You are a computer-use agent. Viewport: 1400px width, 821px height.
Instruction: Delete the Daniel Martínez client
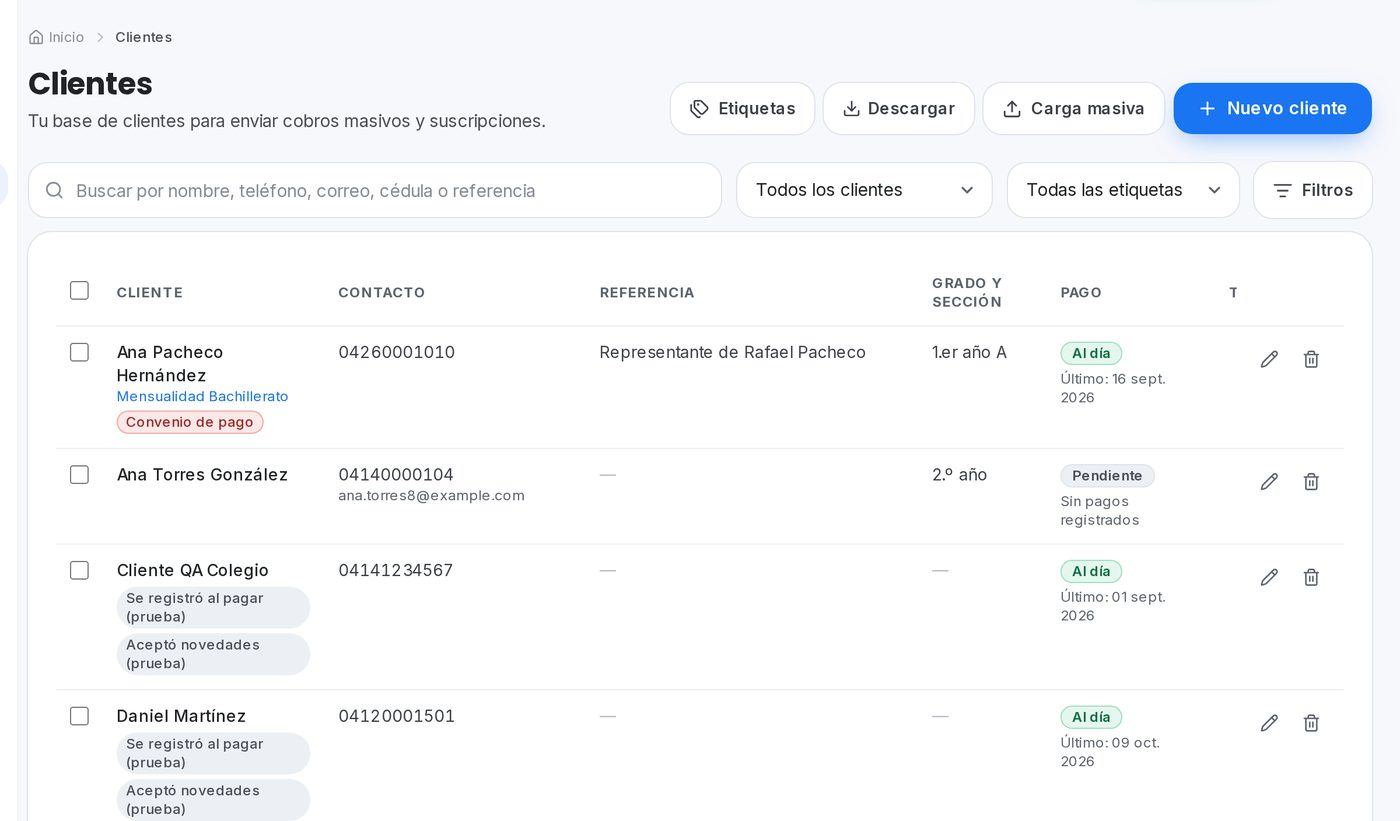[1311, 723]
